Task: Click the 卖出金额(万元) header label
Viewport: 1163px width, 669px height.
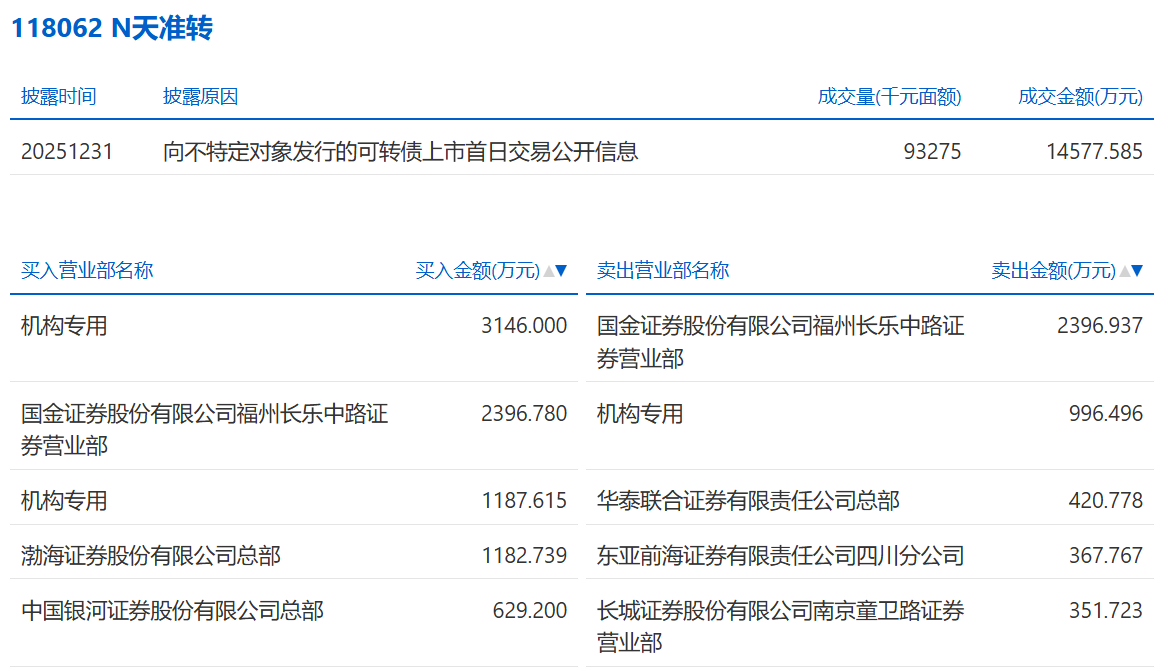Action: pyautogui.click(x=1053, y=271)
